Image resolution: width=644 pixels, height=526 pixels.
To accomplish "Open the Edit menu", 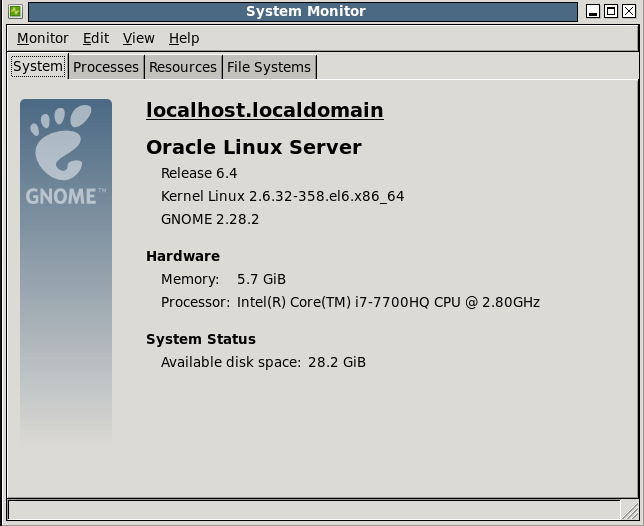I will tap(96, 38).
